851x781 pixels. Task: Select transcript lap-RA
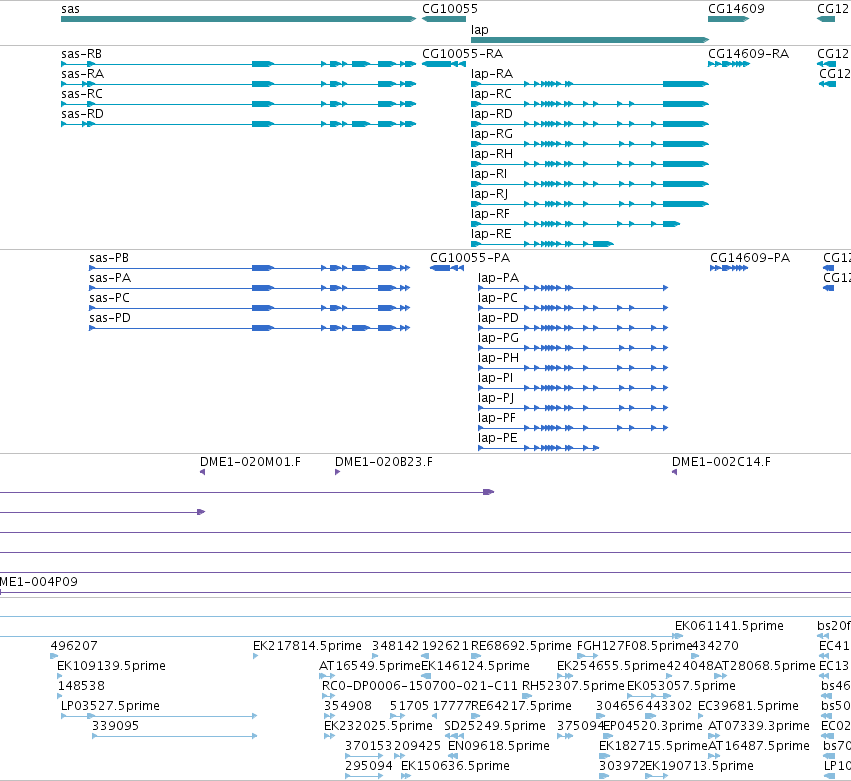pyautogui.click(x=590, y=84)
